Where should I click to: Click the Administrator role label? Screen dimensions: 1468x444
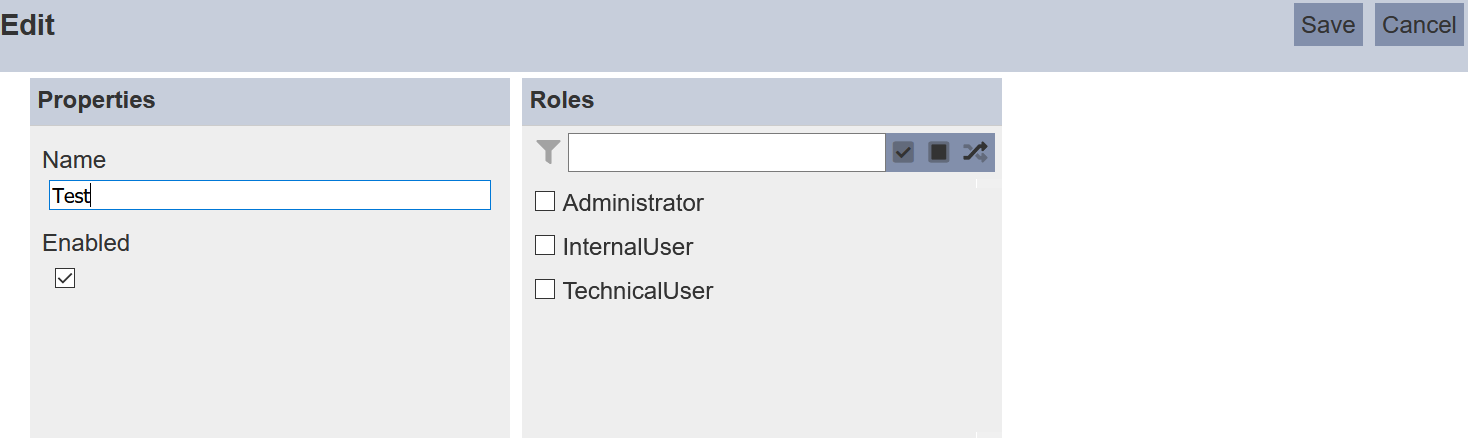coord(633,203)
